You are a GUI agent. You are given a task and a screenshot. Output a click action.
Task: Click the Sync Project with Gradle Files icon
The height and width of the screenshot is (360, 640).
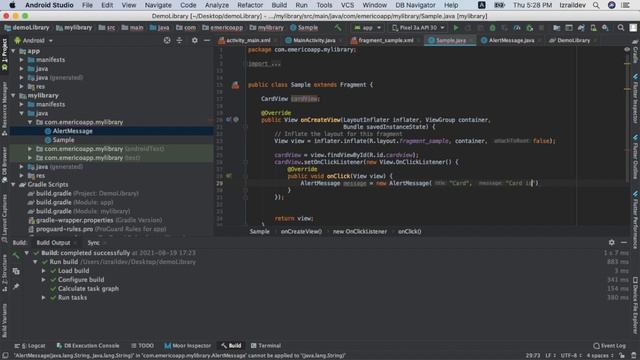point(581,28)
